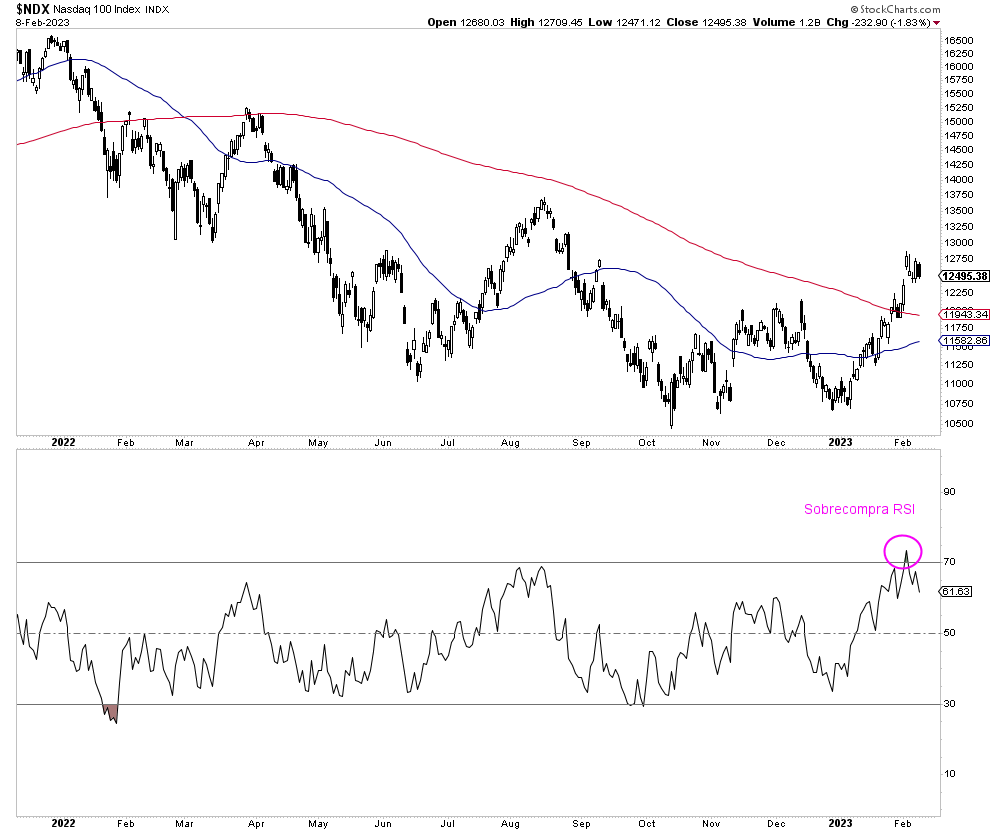Click the brown oversold RSI shaded area
This screenshot has width=990, height=832.
tap(111, 712)
